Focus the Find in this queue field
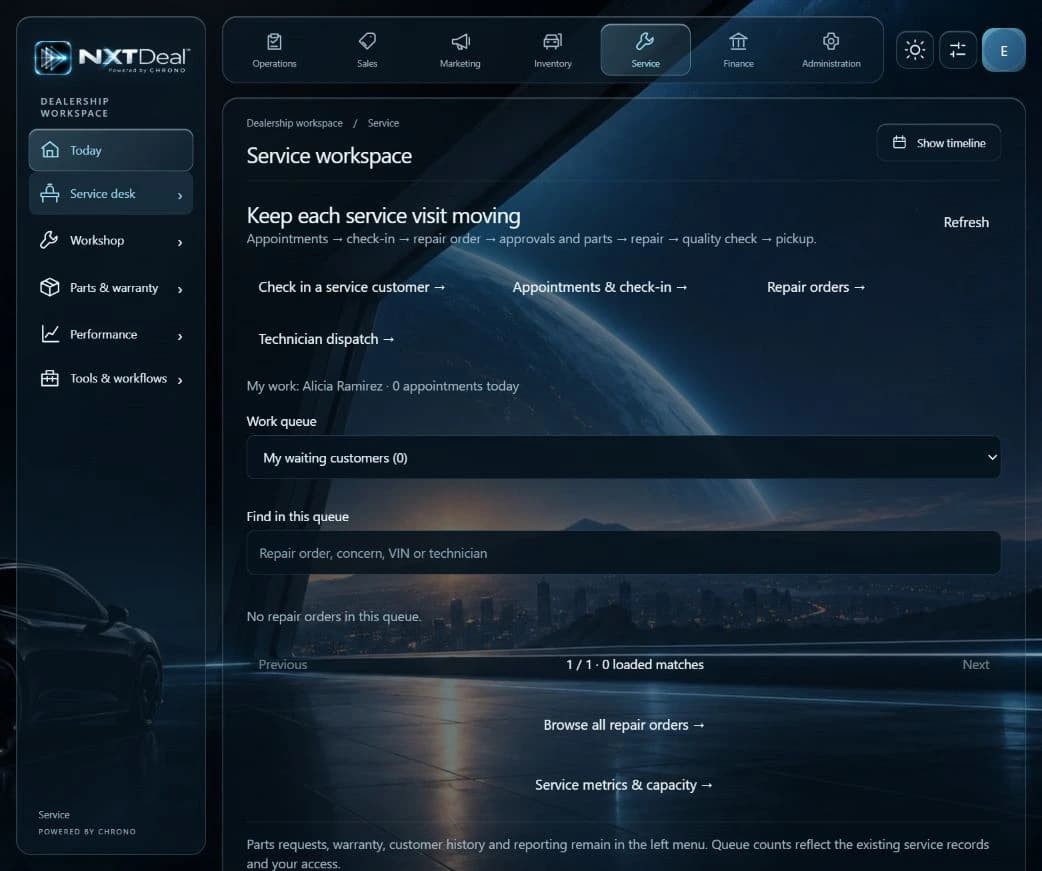The height and width of the screenshot is (871, 1042). point(623,553)
